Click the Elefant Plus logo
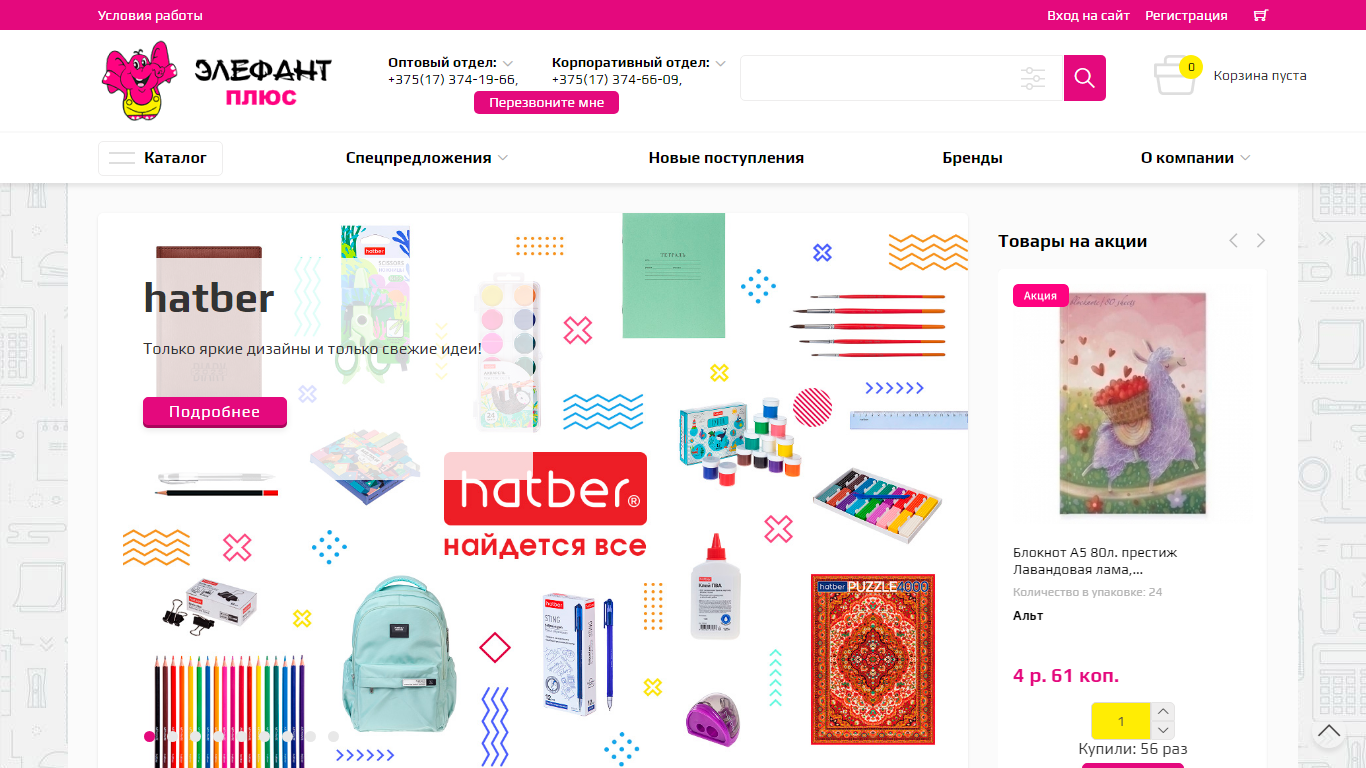The width and height of the screenshot is (1366, 768). [x=217, y=81]
